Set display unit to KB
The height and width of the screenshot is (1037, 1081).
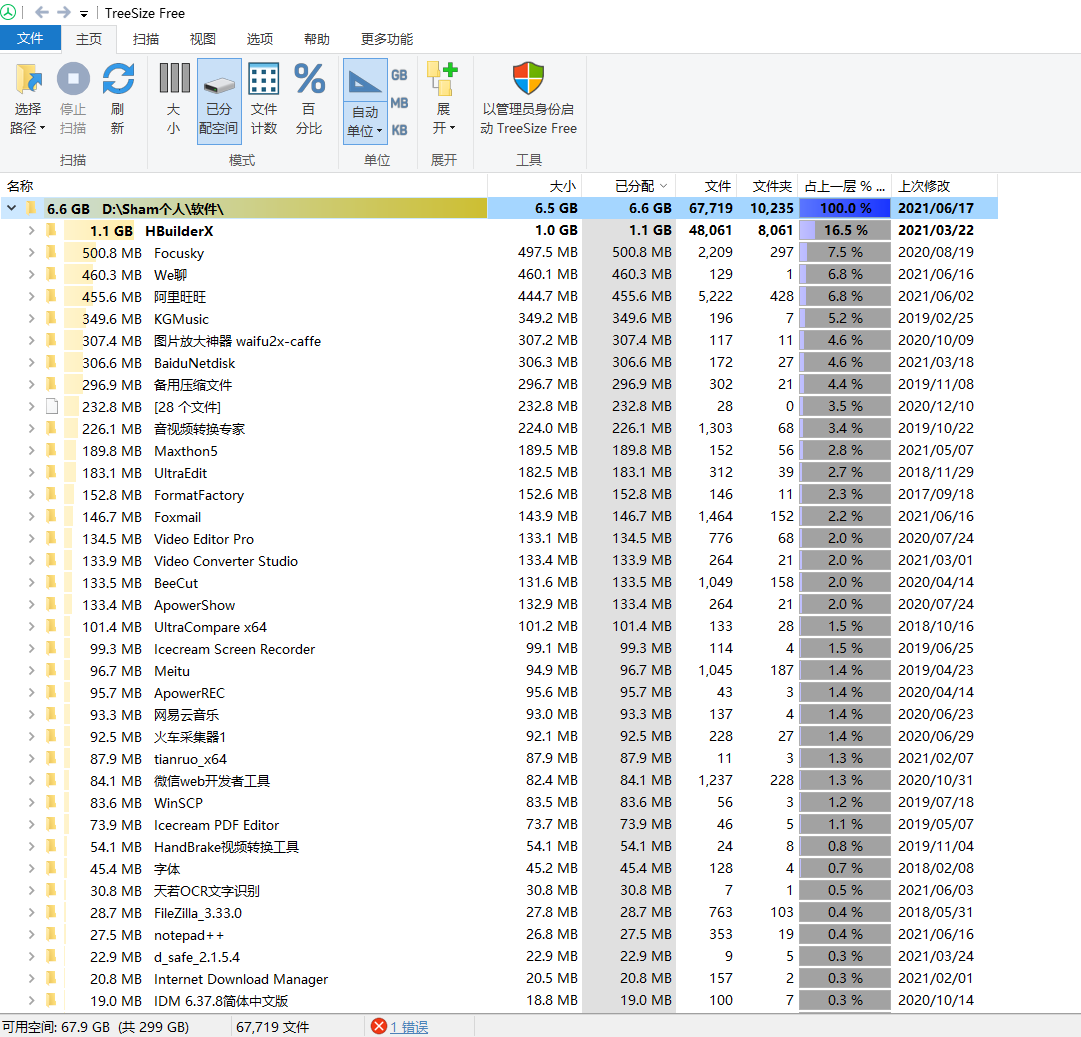[400, 130]
